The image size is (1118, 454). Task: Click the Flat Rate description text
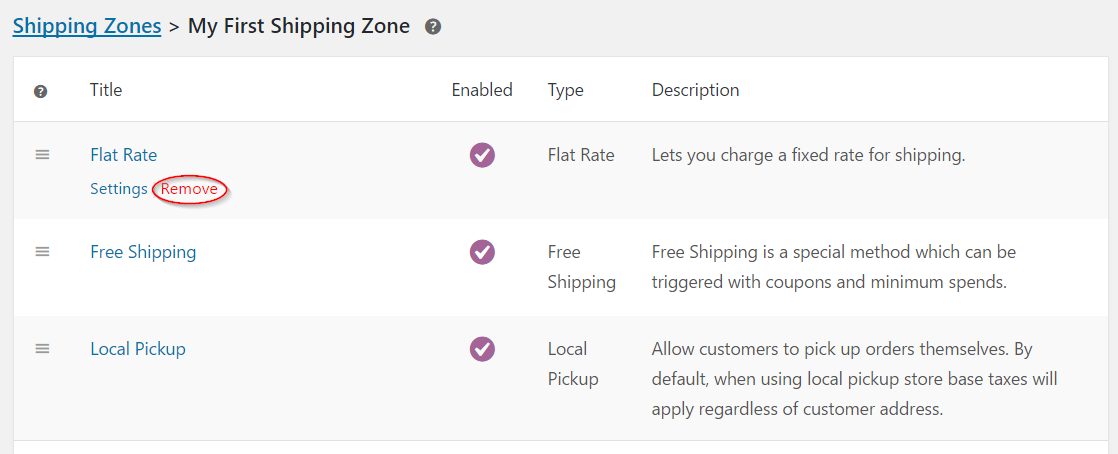click(x=808, y=155)
